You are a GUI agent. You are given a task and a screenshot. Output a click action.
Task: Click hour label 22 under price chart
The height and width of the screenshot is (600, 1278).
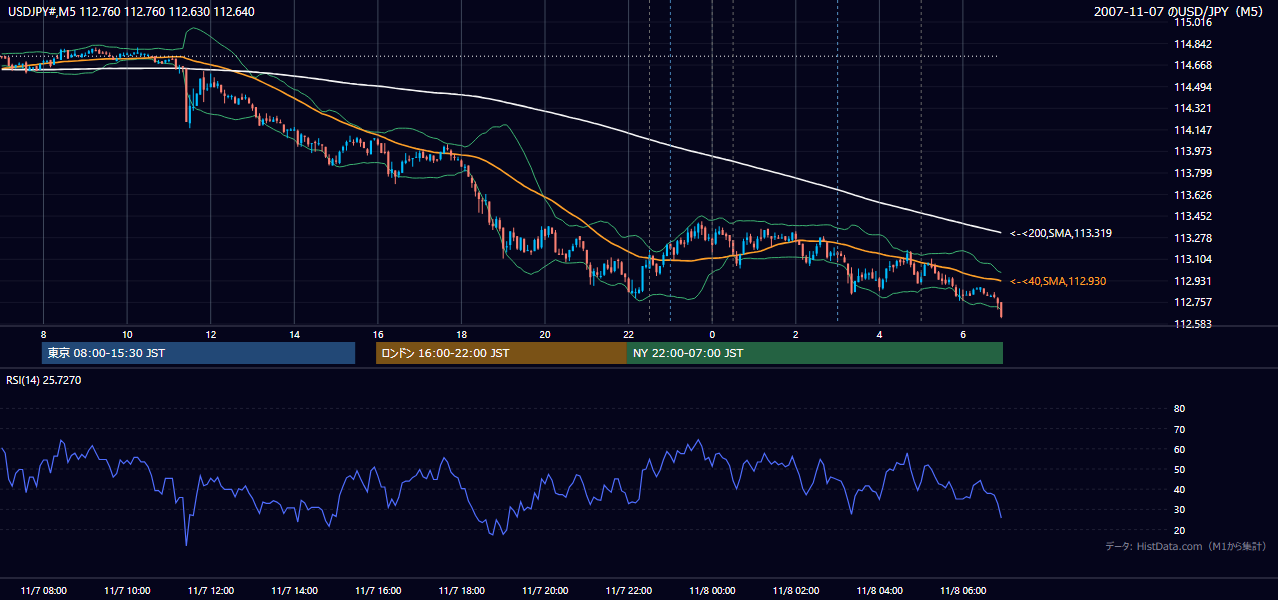tap(628, 334)
